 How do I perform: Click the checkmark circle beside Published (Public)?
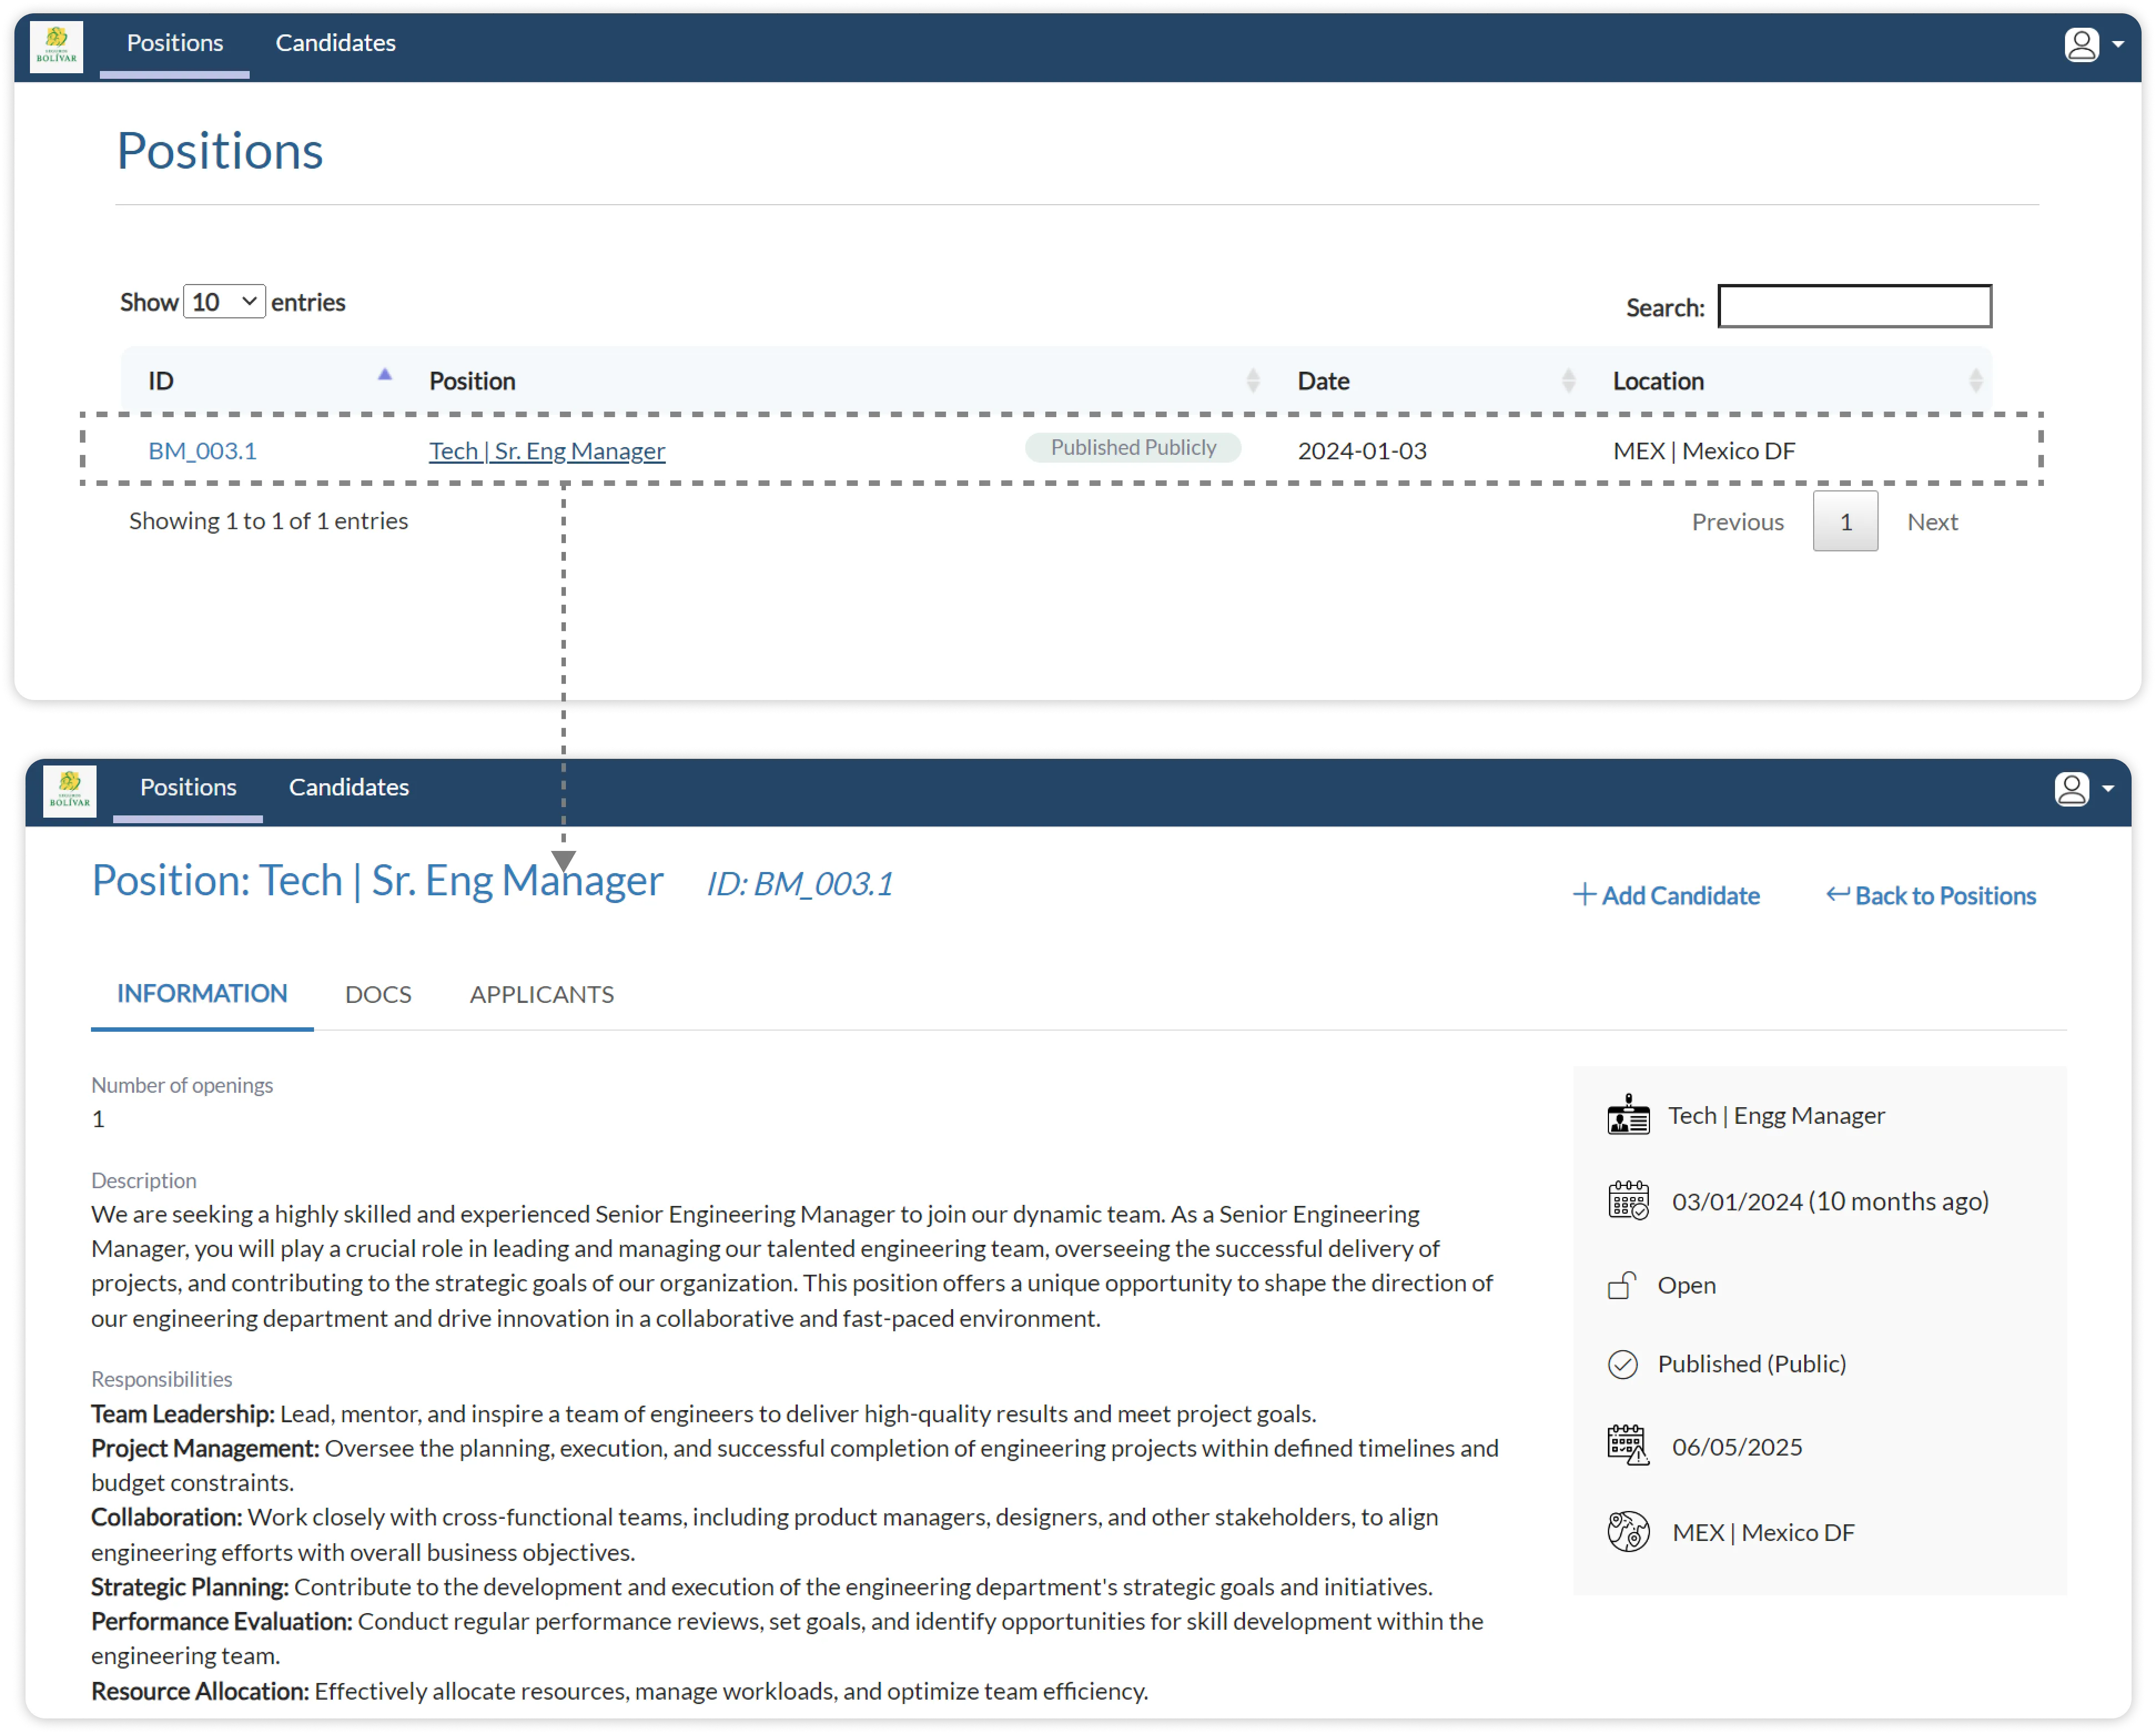coord(1622,1364)
